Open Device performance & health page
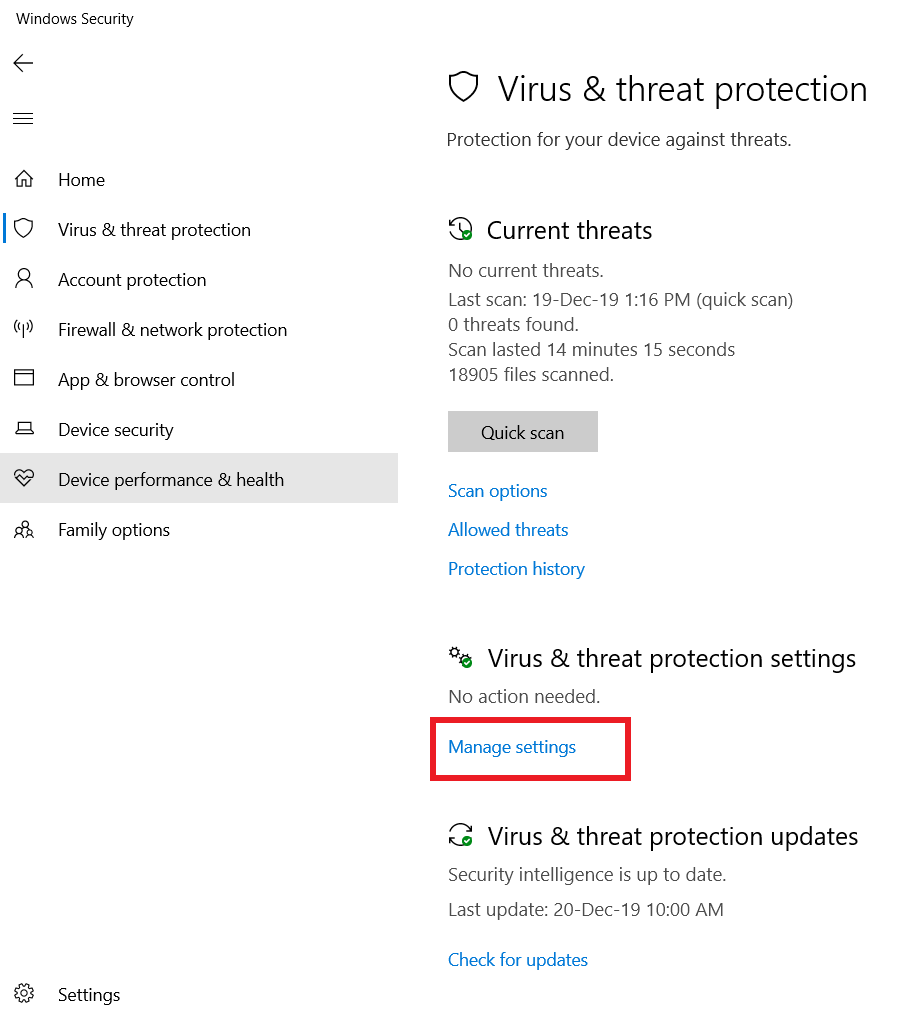Screen dimensions: 918x1012 199,478
